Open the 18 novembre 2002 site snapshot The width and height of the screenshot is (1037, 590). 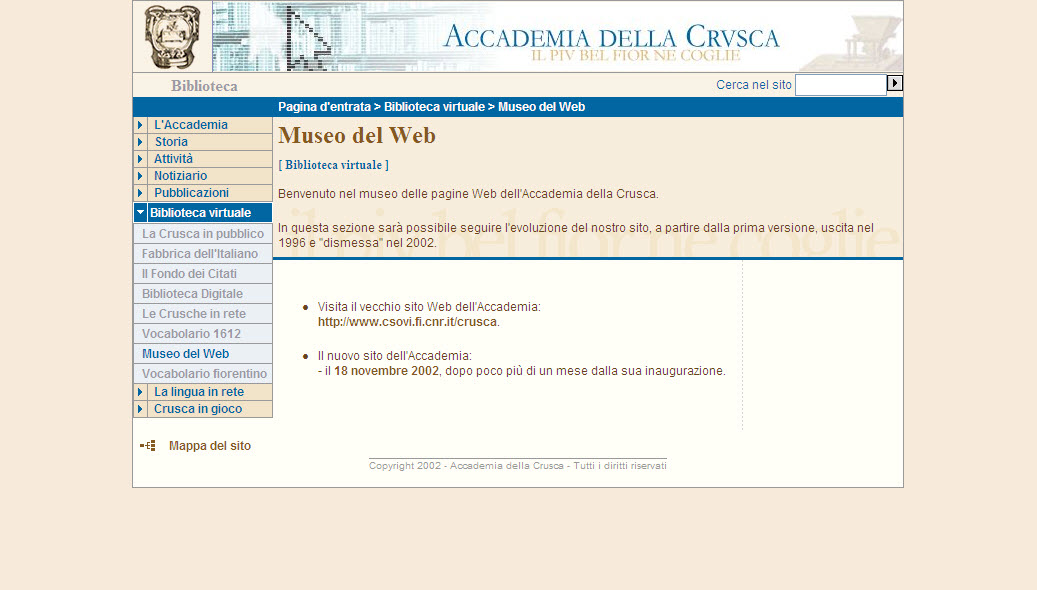tap(386, 371)
